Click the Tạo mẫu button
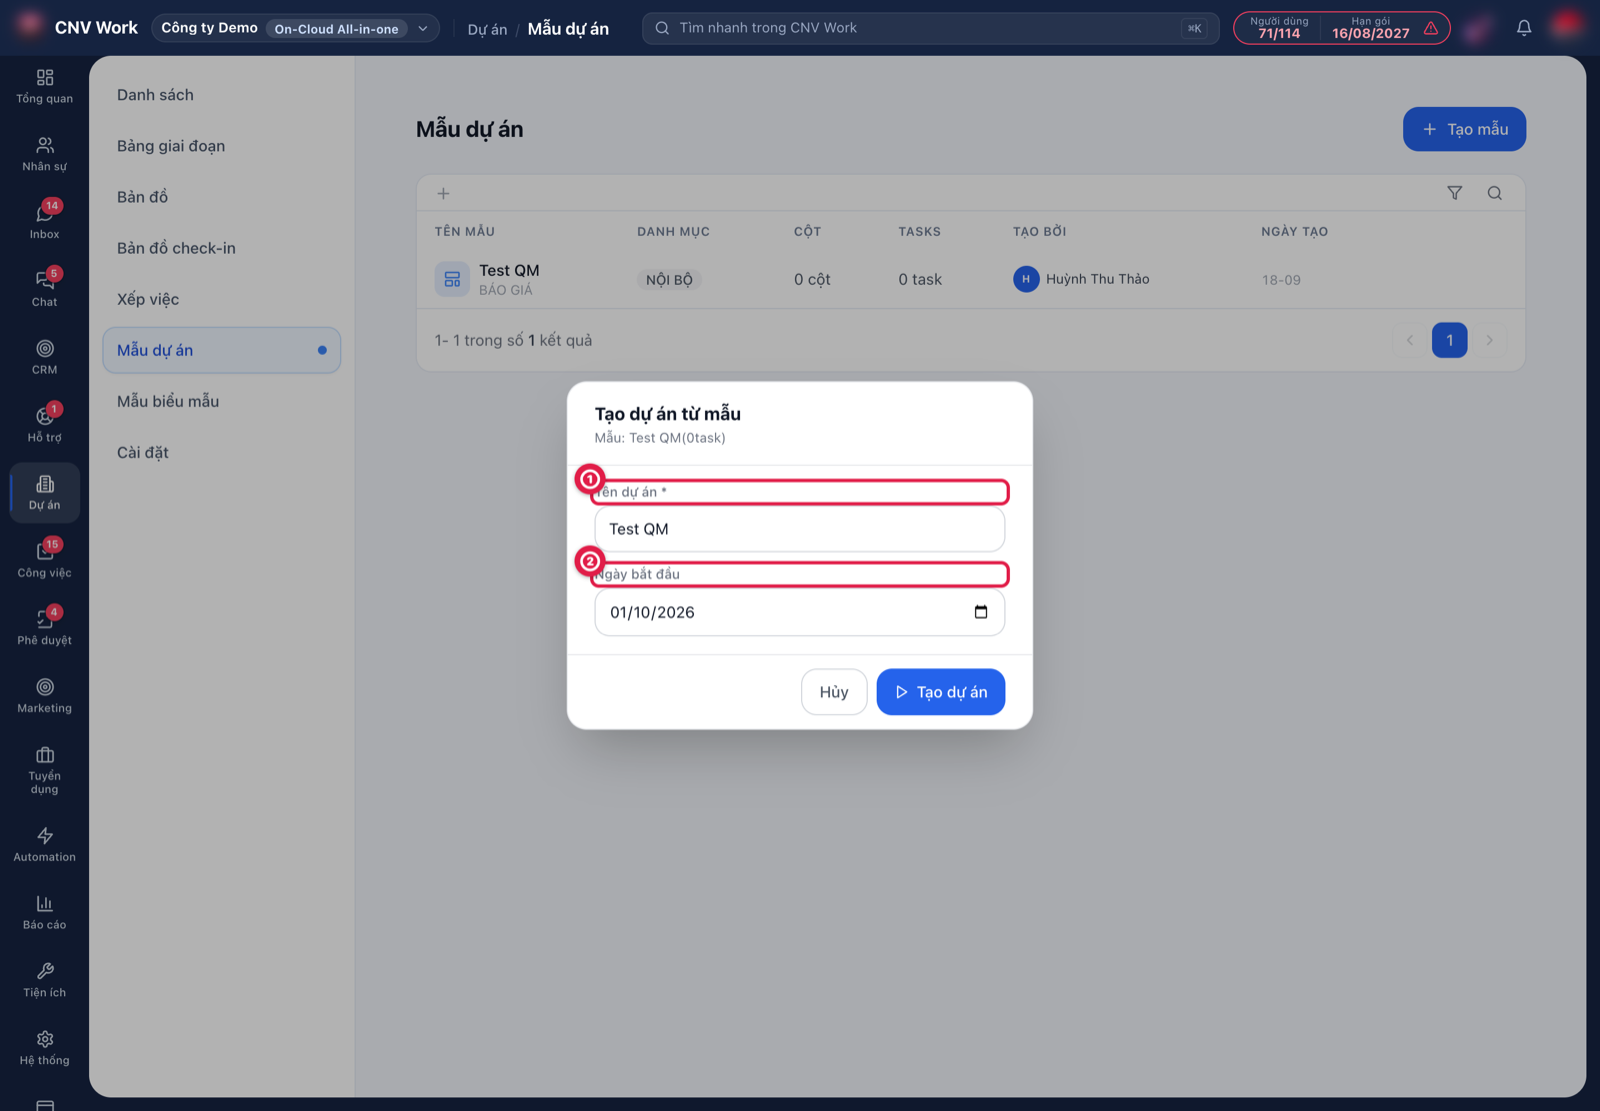 tap(1464, 129)
